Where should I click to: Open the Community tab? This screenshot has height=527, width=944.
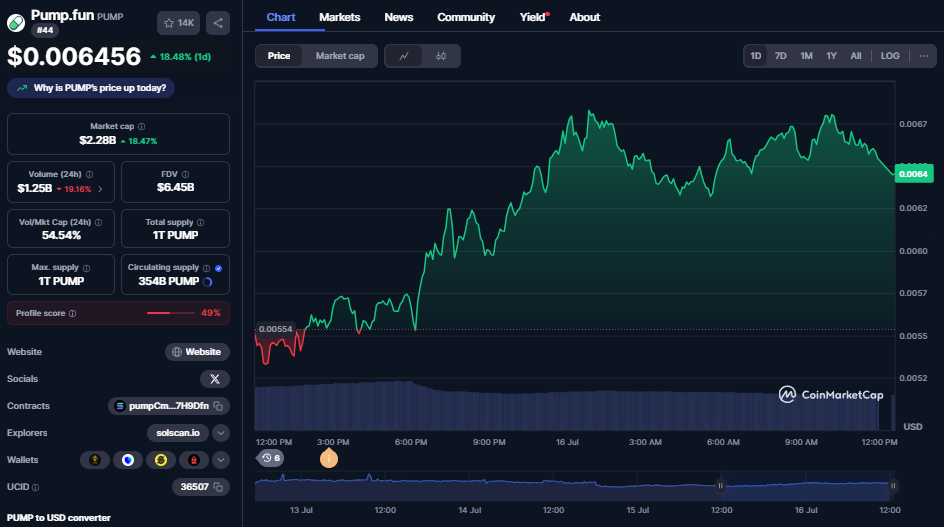click(x=466, y=17)
